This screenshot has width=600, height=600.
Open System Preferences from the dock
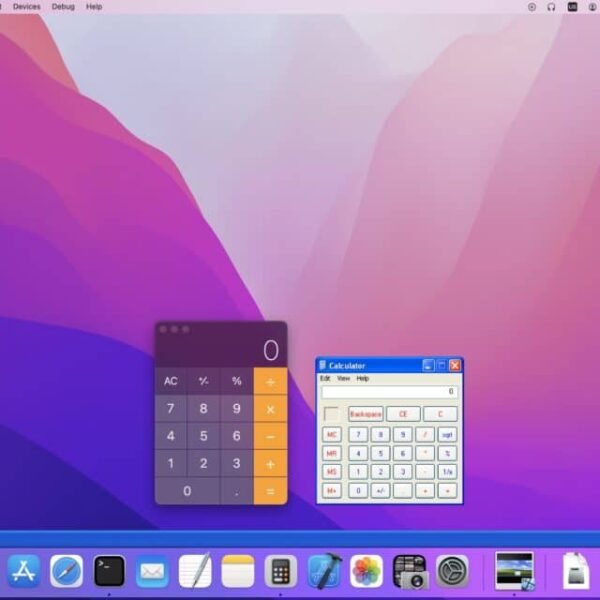[452, 571]
